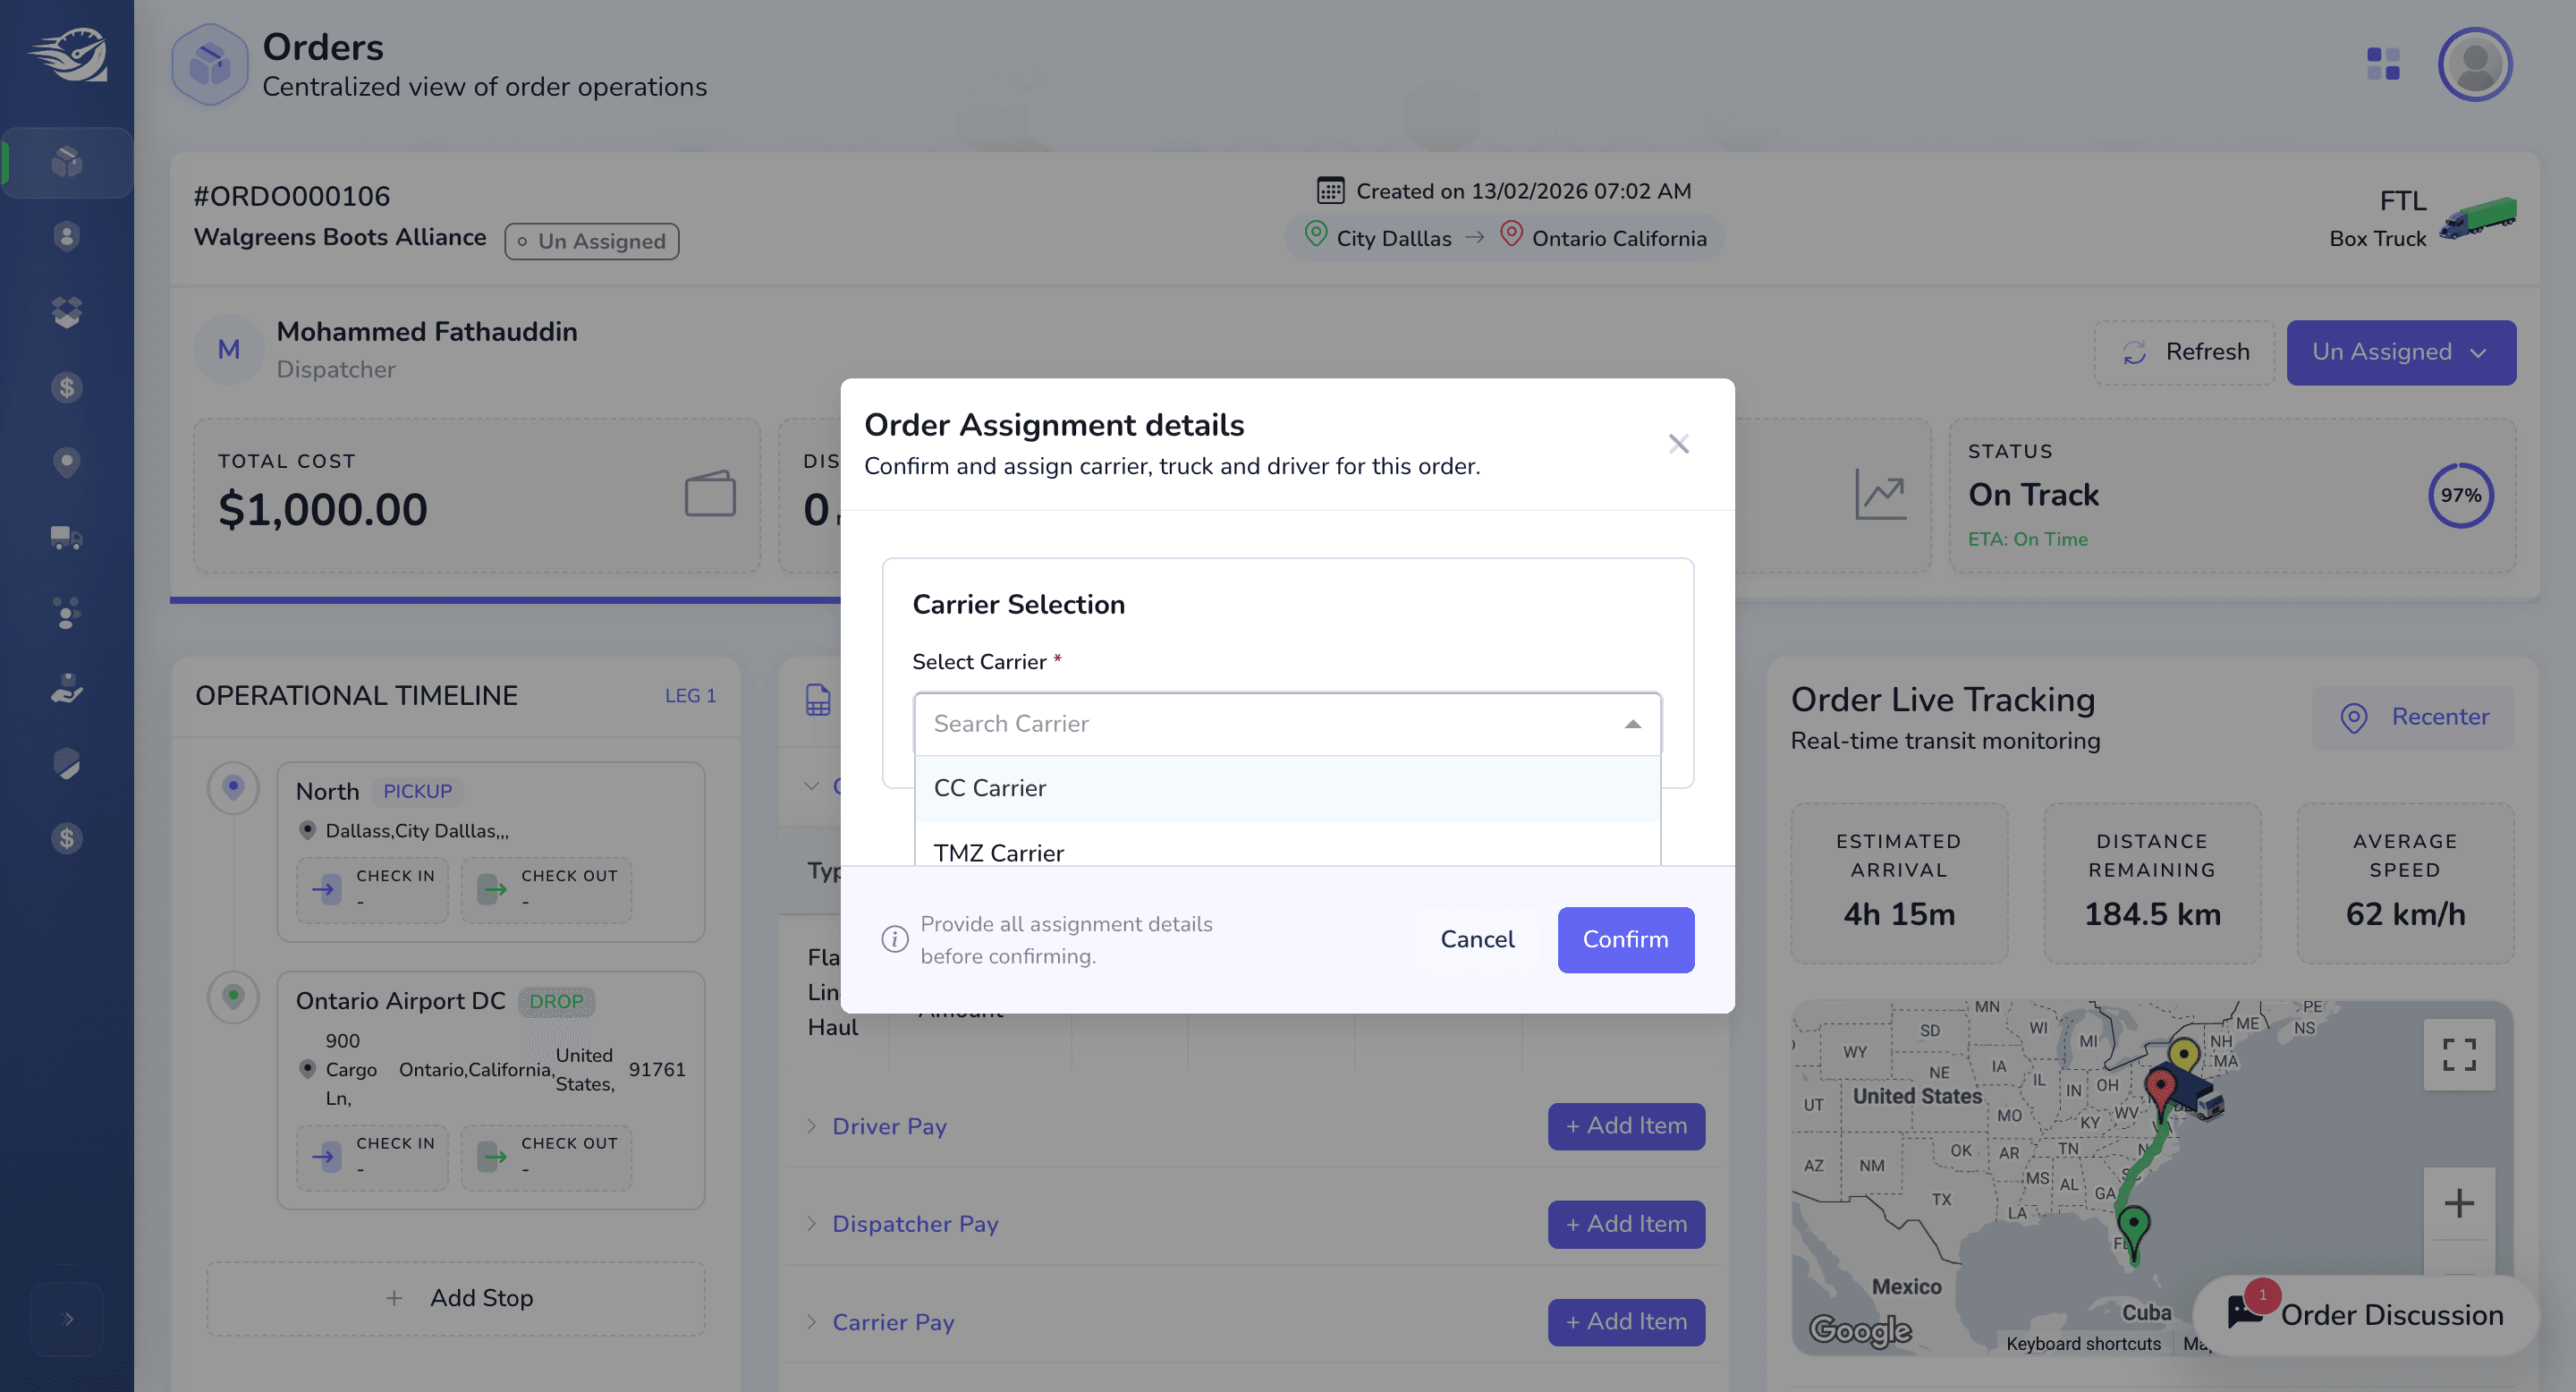The image size is (2576, 1392).
Task: Click the Un Assigned badge near Walgreens
Action: (x=591, y=241)
